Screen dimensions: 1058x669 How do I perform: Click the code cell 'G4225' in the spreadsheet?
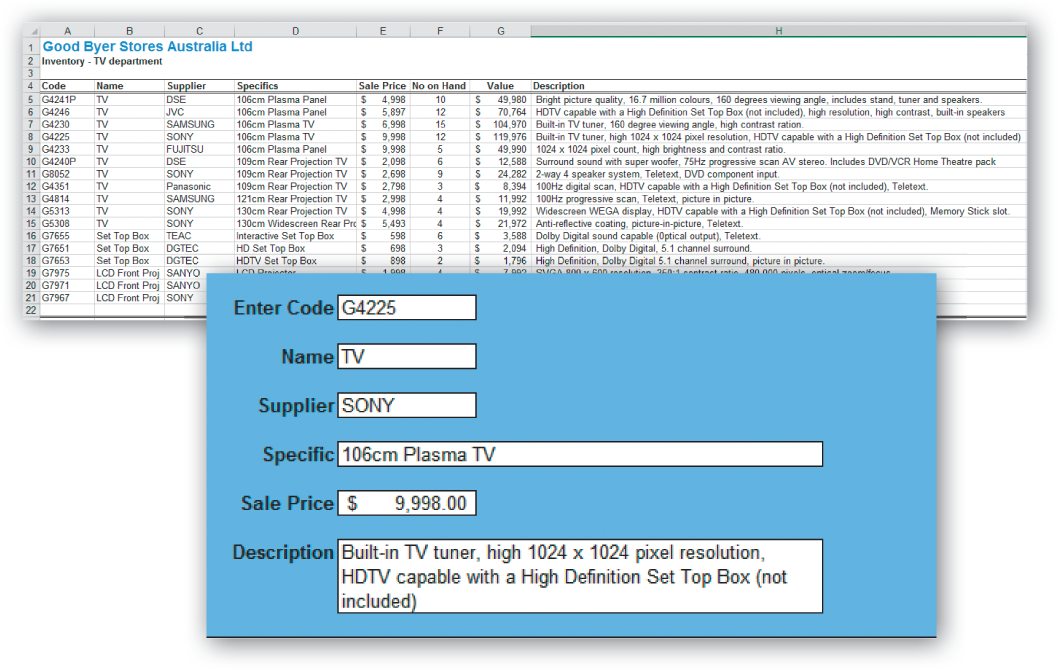[x=67, y=137]
